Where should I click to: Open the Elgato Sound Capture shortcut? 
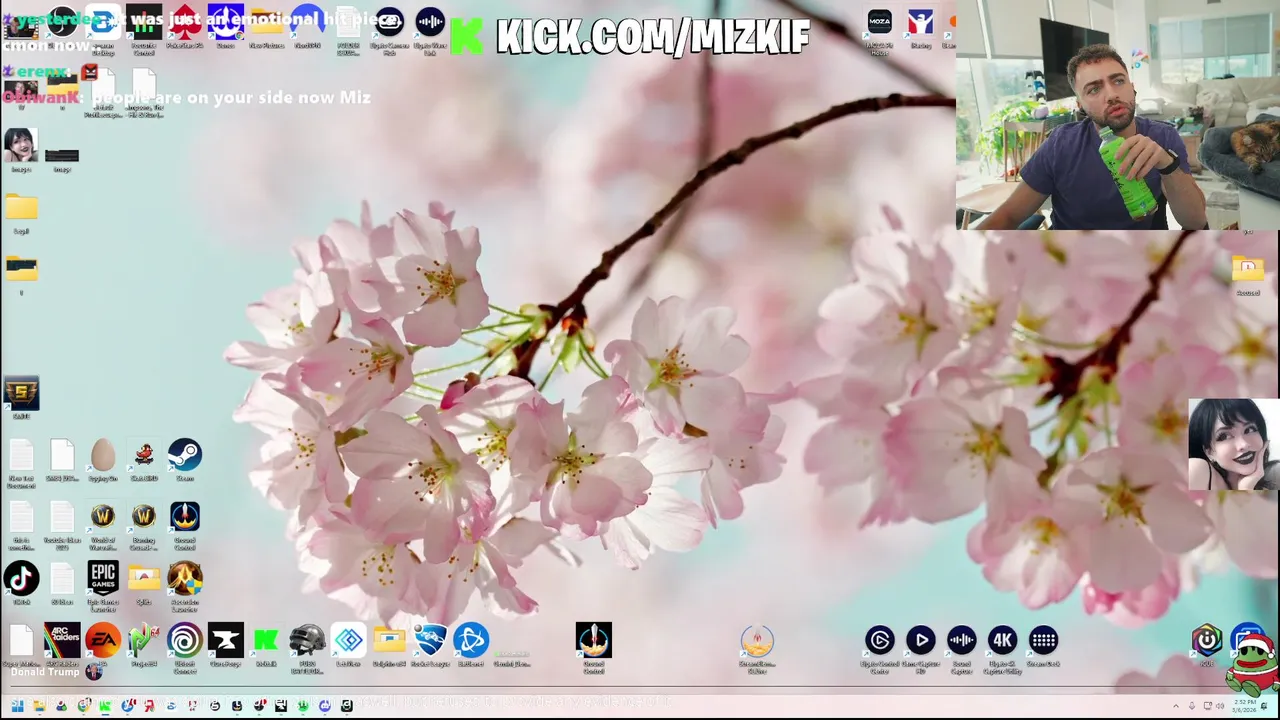962,640
